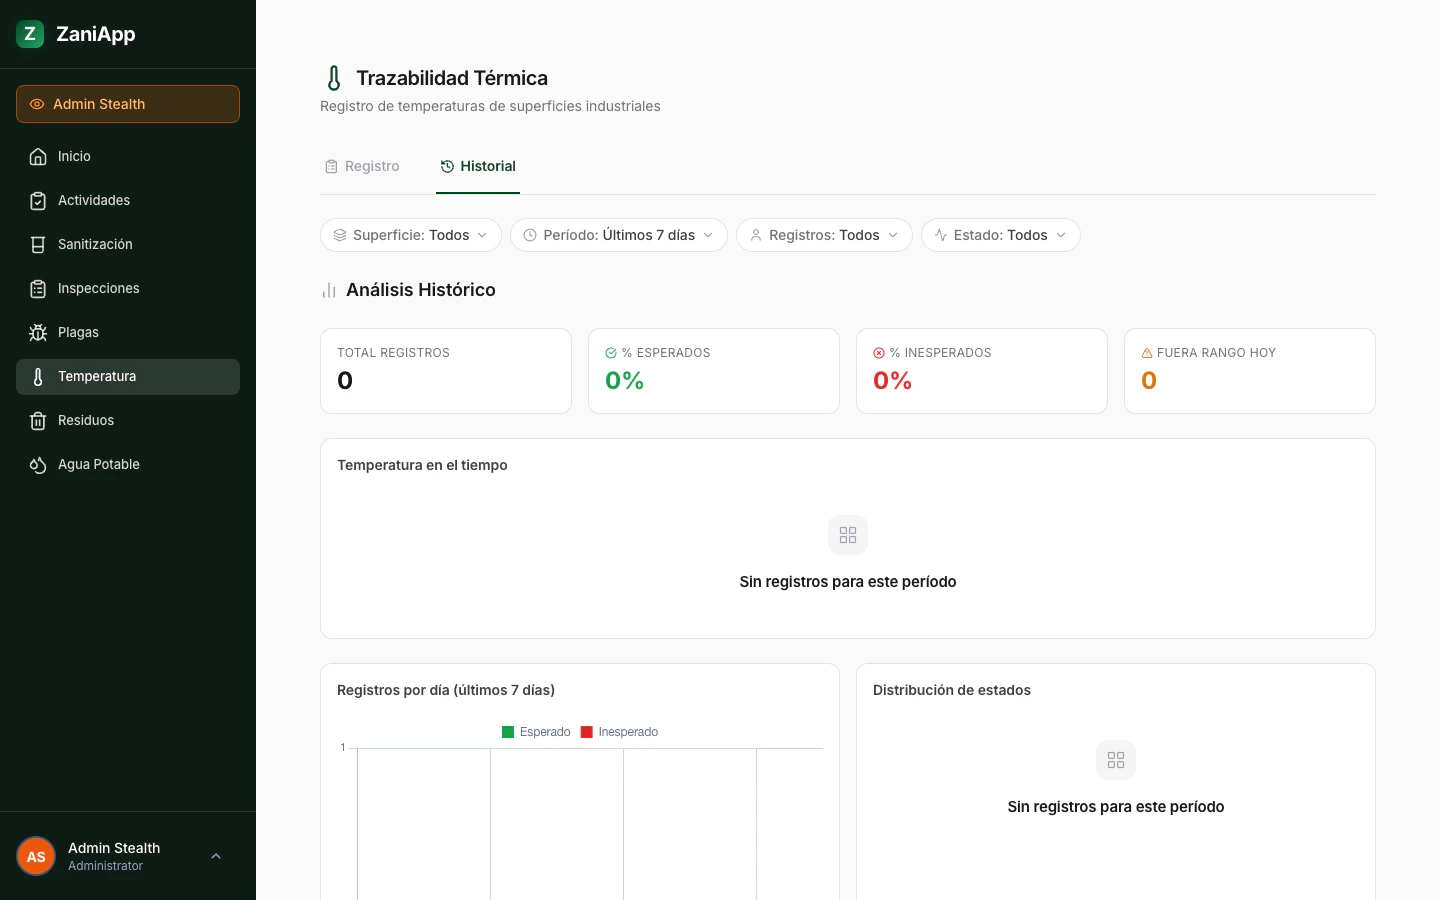Click the Residuos trash bin icon
This screenshot has height=900, width=1440.
(38, 421)
